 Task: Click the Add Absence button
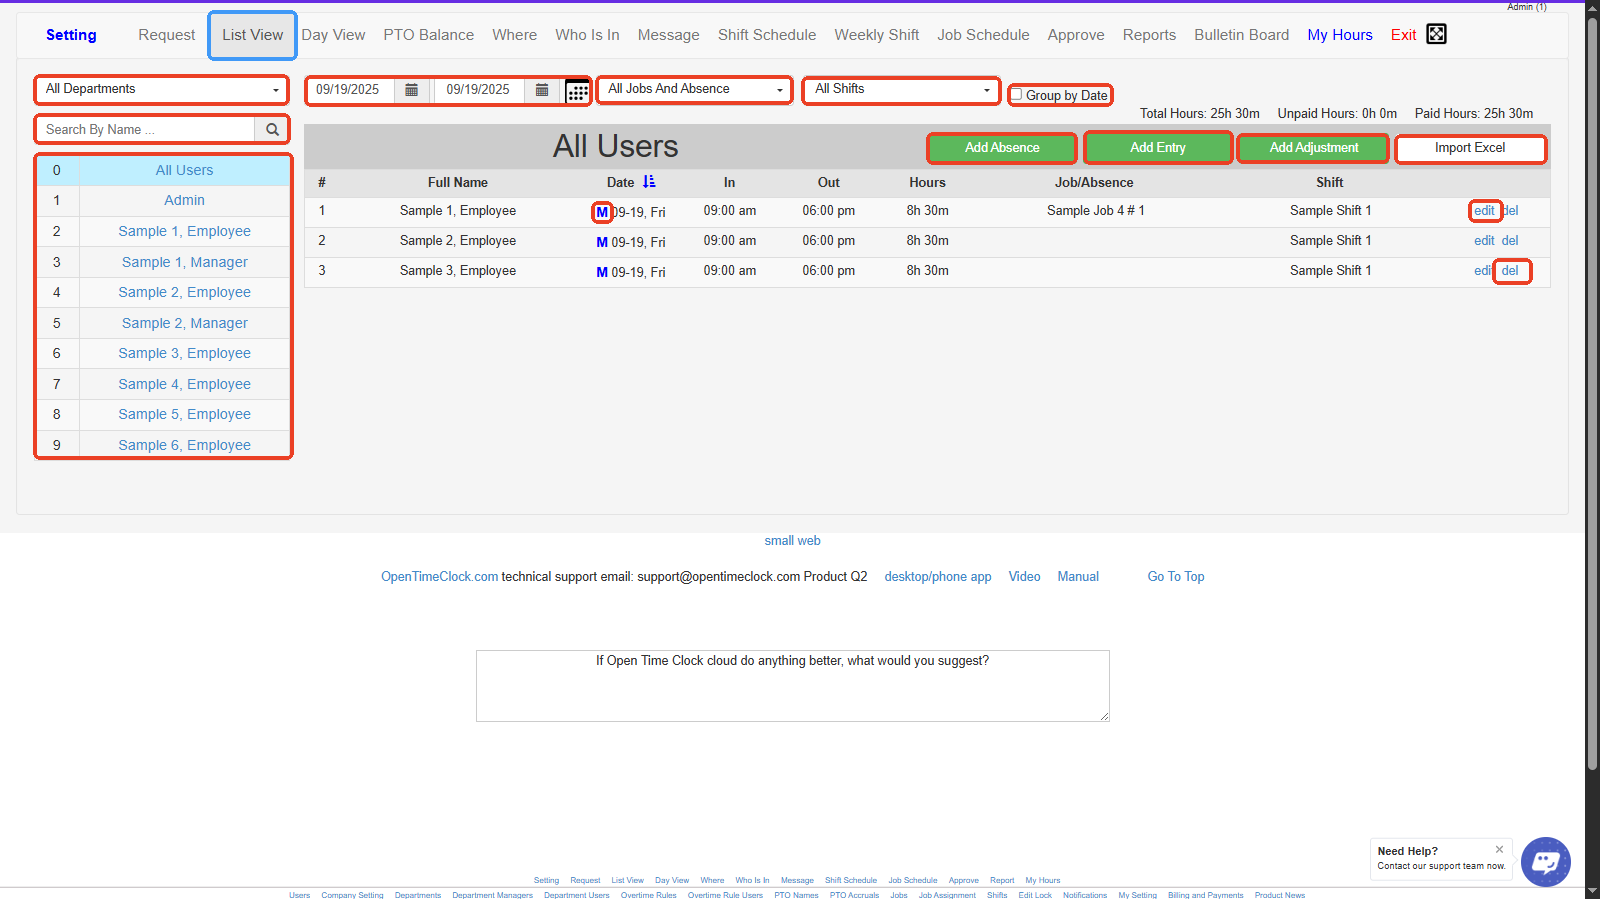(1001, 148)
